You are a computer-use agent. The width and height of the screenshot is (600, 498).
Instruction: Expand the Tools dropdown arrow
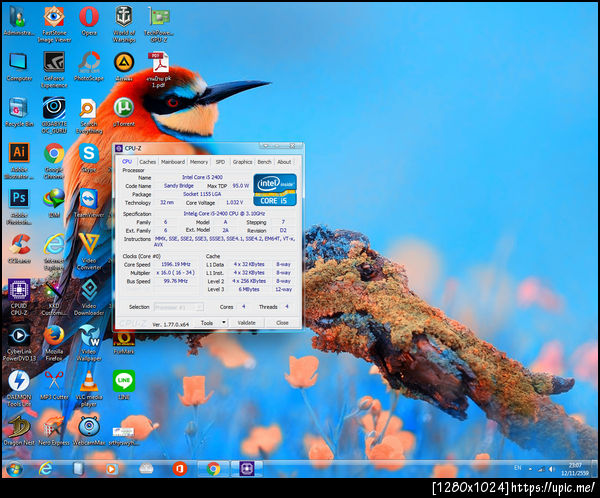[224, 323]
